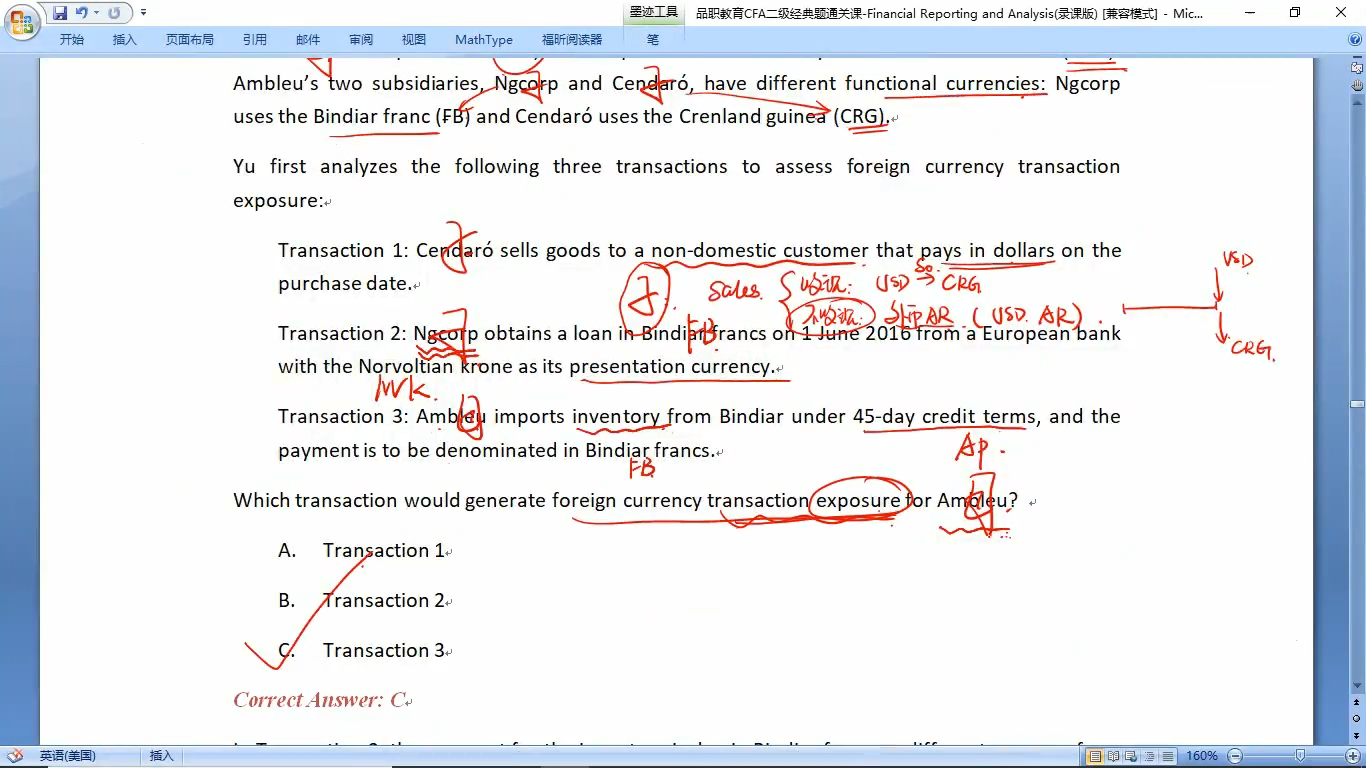
Task: Click the vertical scrollbar thumb
Action: pyautogui.click(x=1357, y=404)
